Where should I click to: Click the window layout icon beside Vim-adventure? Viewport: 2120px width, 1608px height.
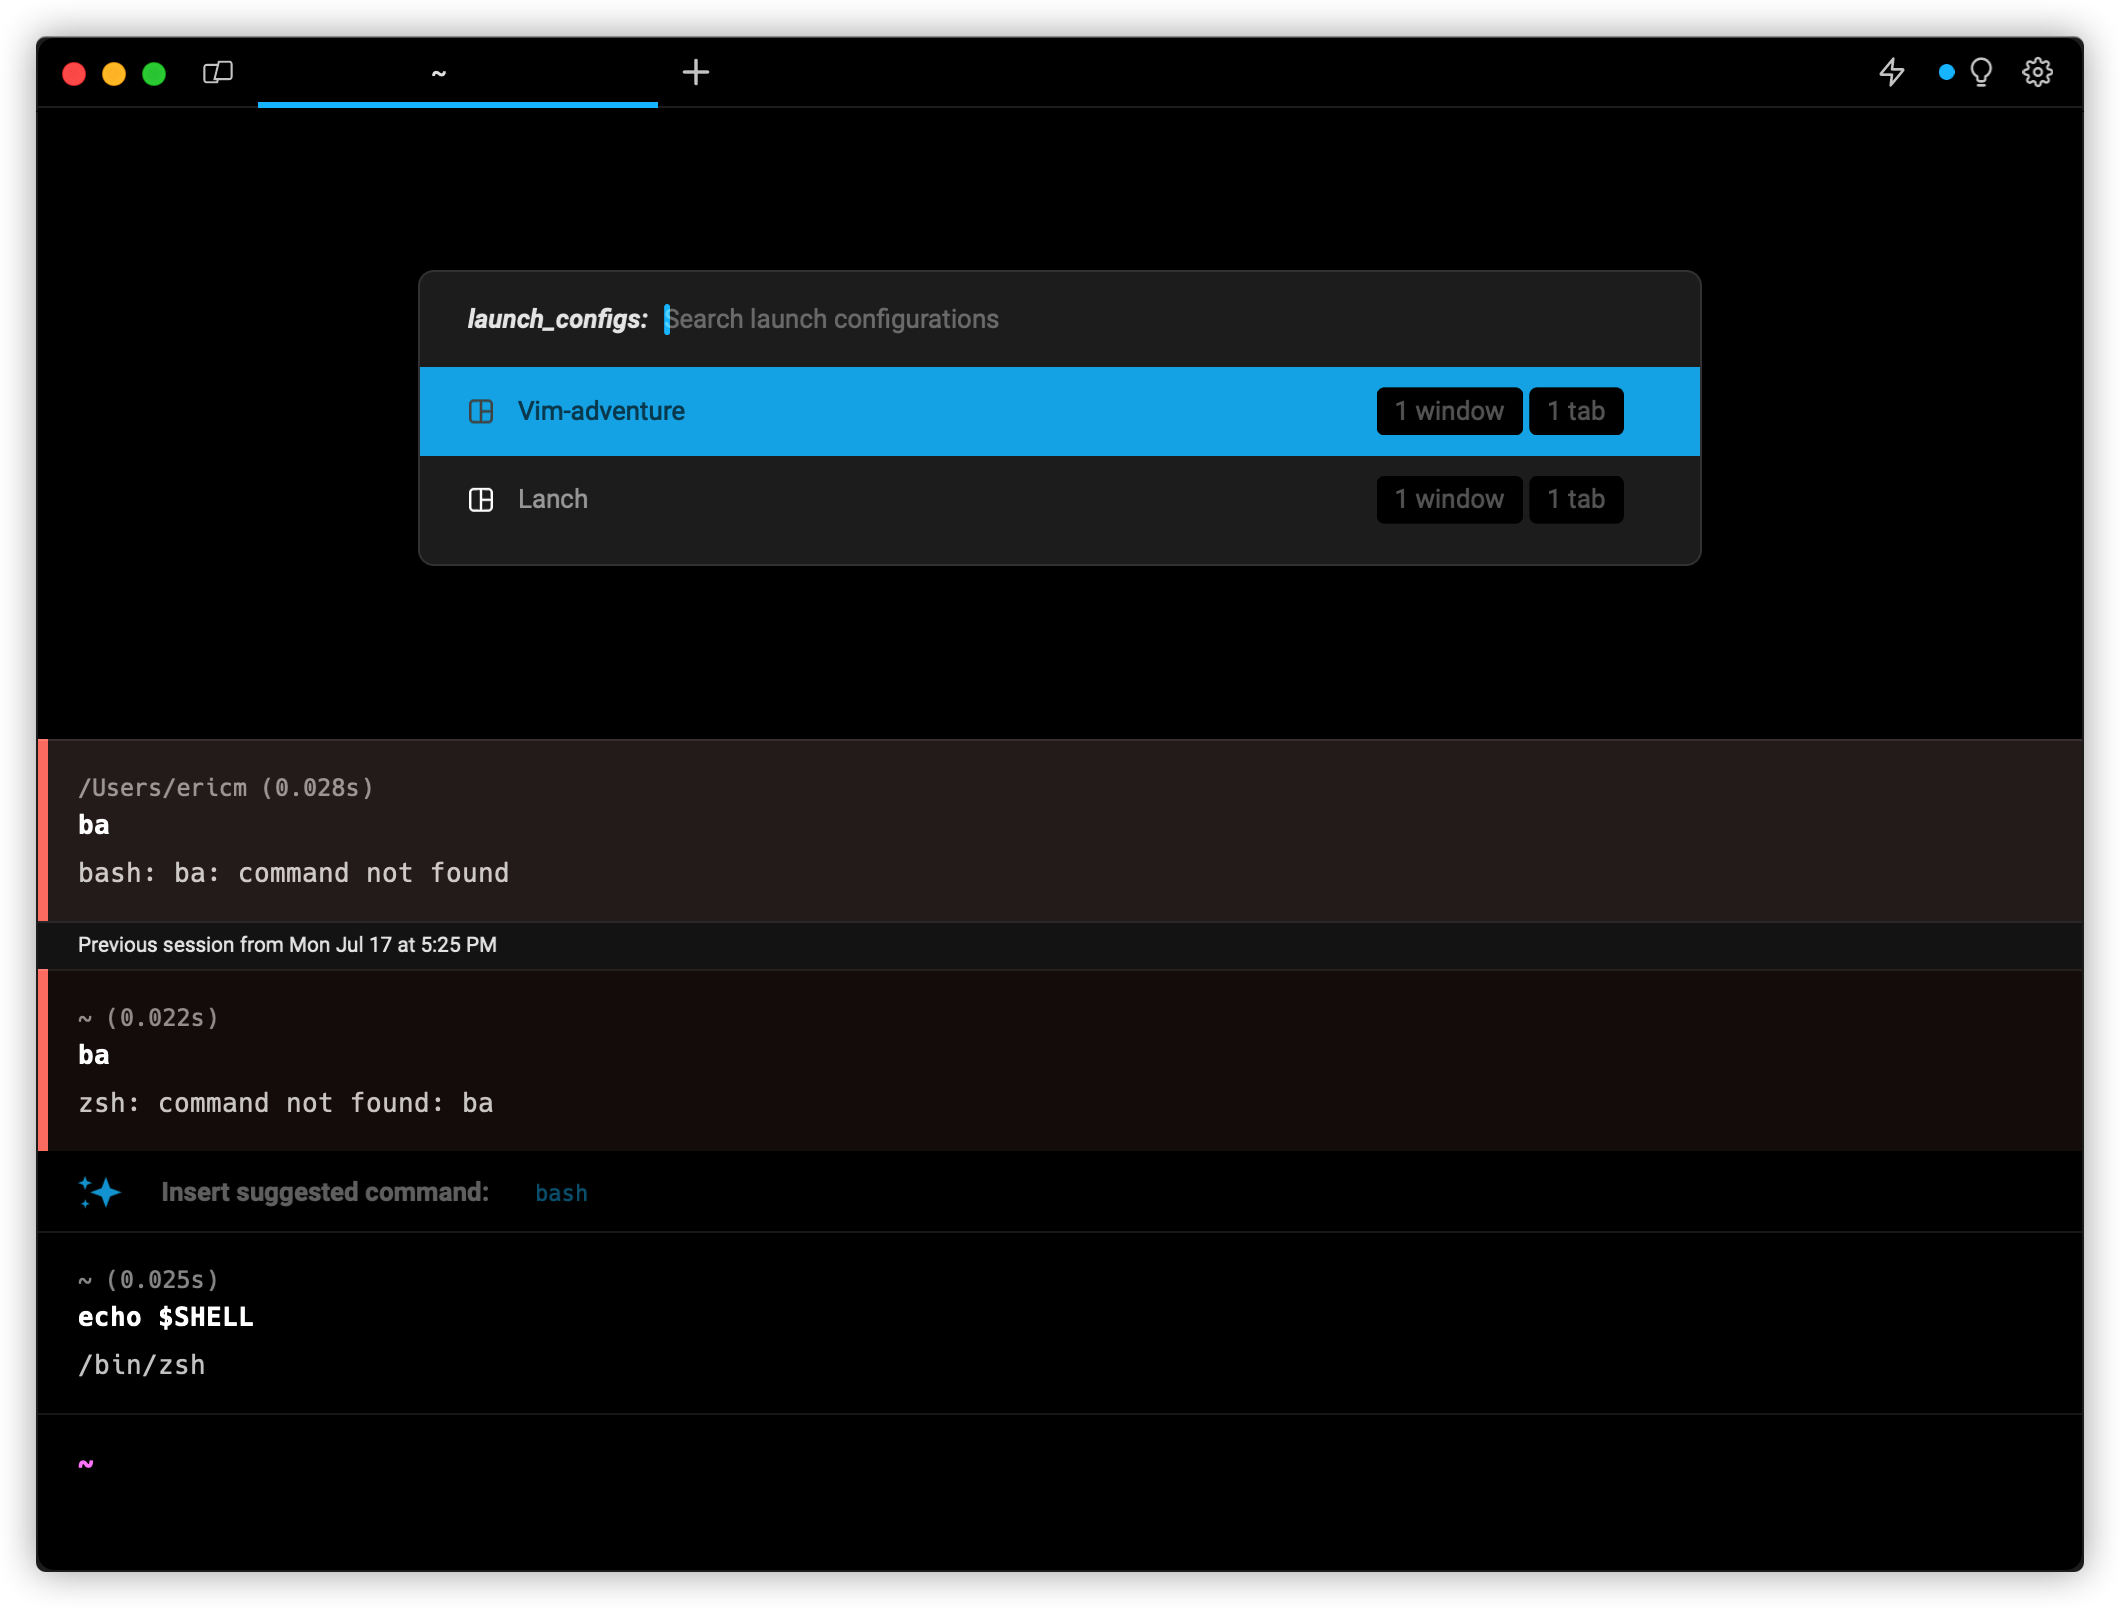point(482,411)
